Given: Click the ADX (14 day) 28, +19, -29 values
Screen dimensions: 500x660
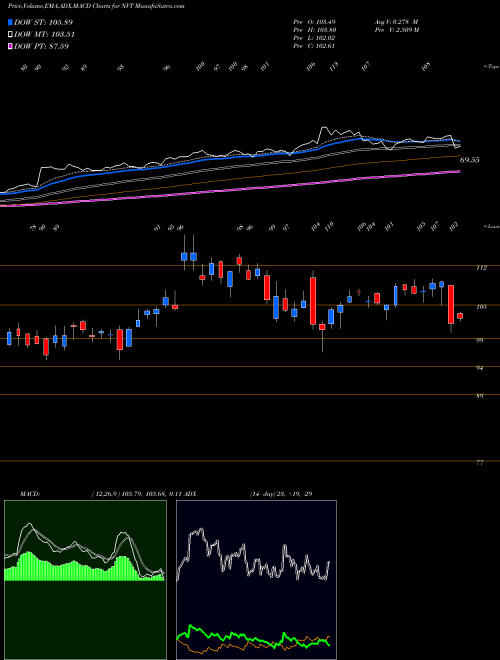Looking at the screenshot, I should click(x=281, y=494).
